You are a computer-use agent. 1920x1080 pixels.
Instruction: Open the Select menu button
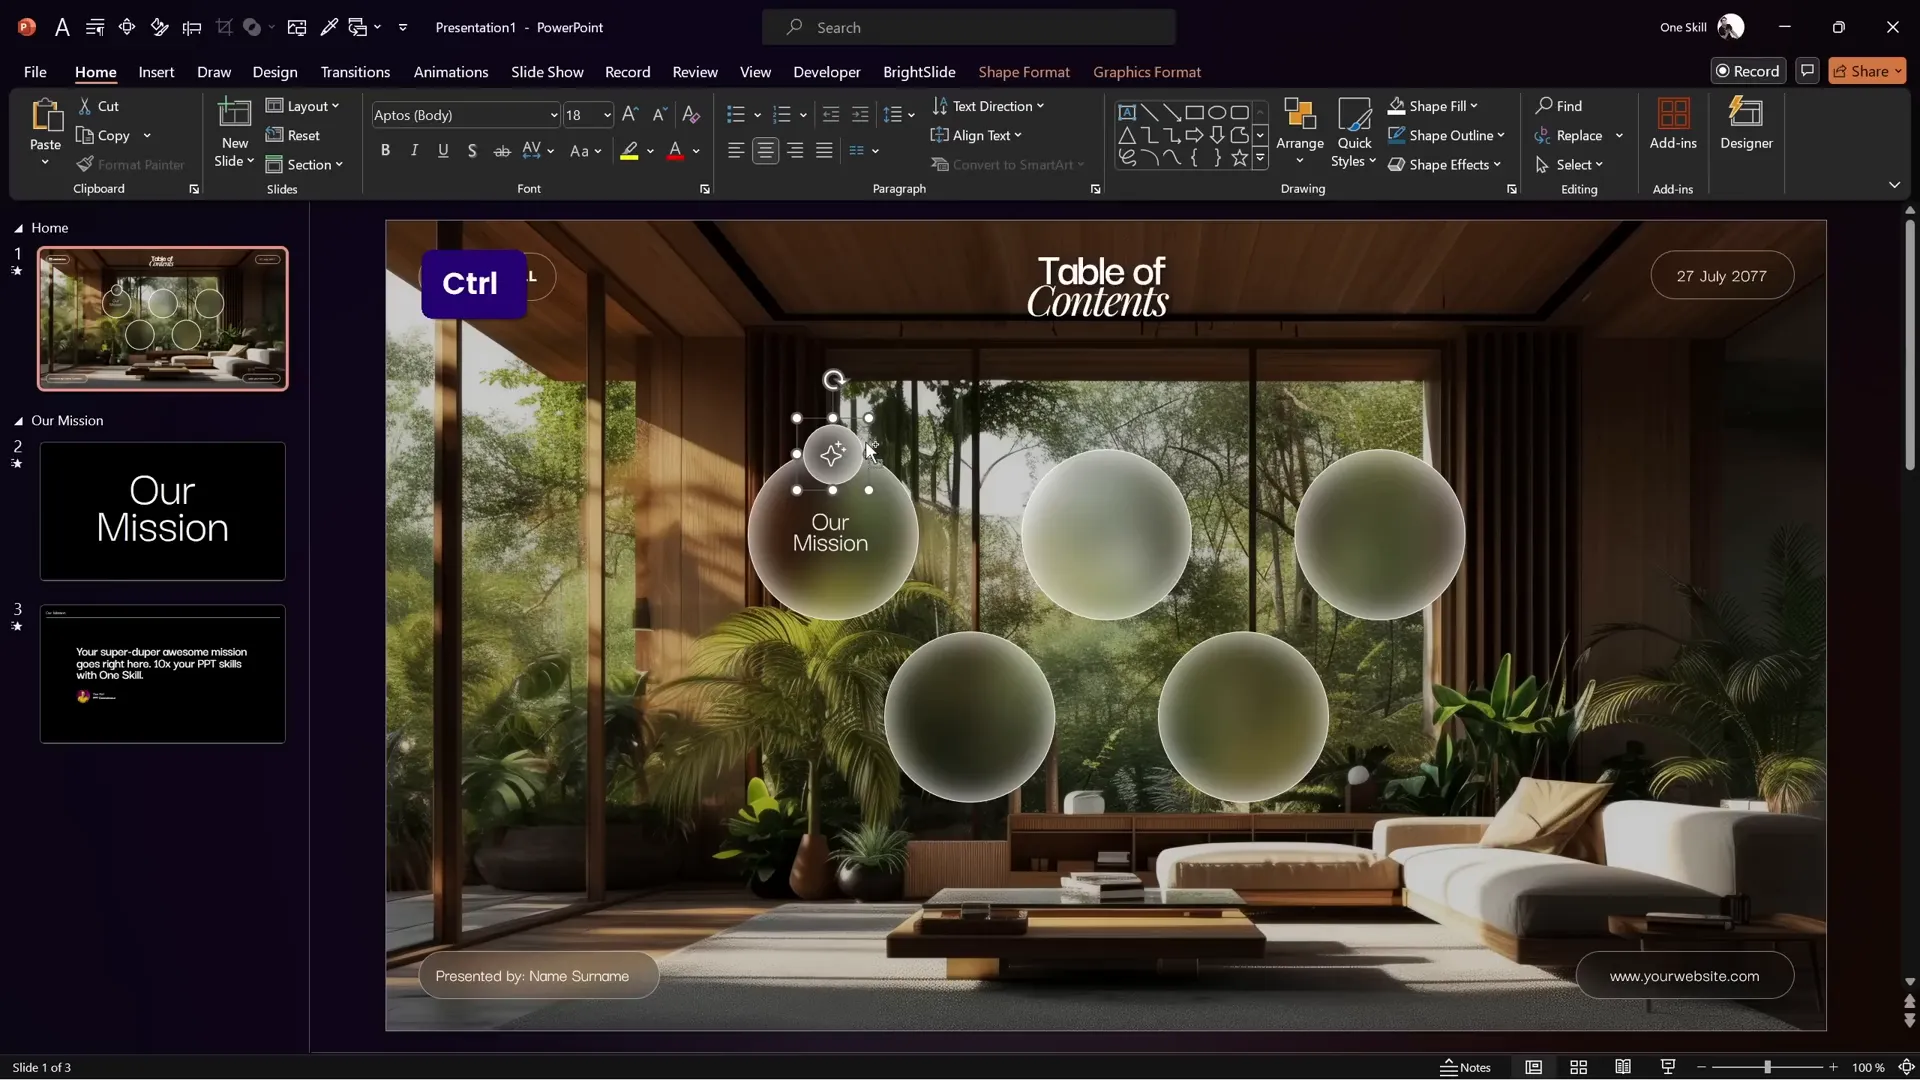[1569, 165]
